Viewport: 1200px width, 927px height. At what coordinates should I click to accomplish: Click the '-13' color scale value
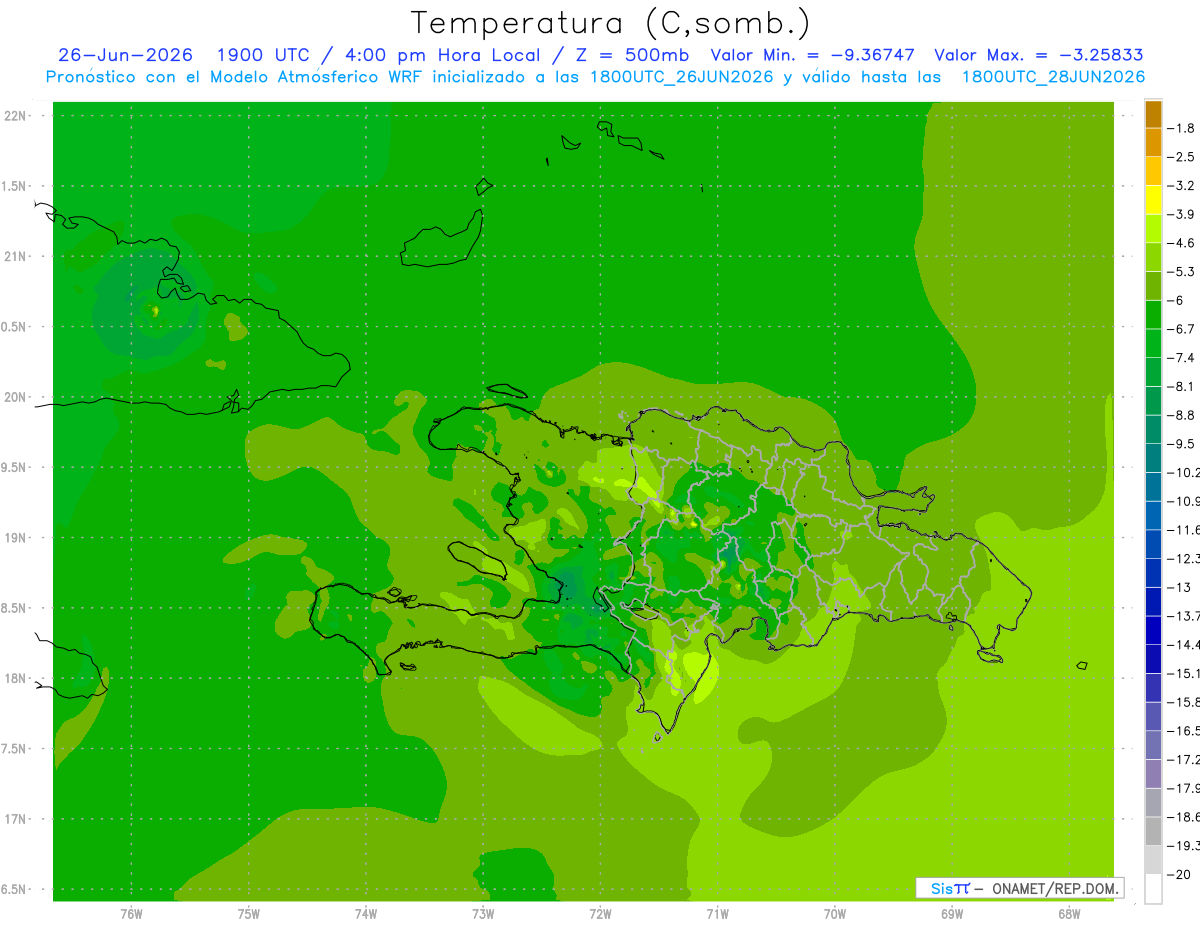point(1179,587)
